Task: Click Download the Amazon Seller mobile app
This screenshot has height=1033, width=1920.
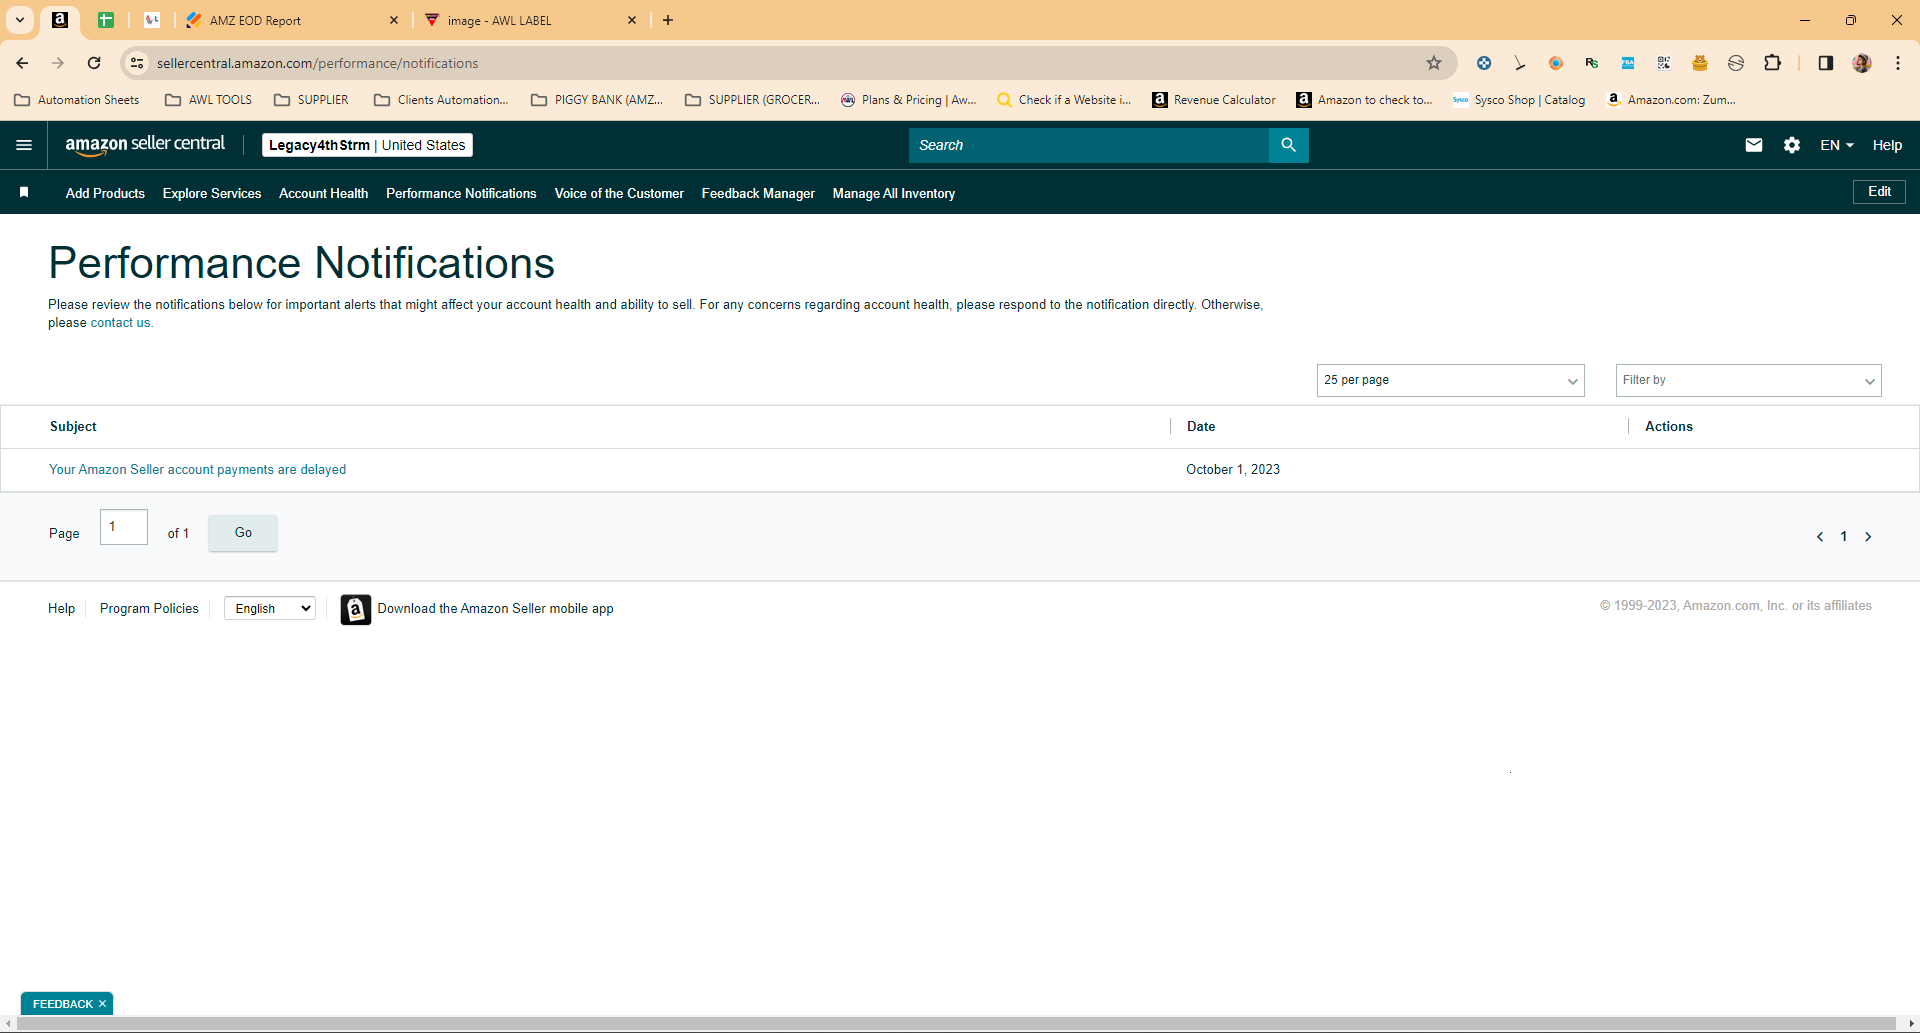Action: click(x=495, y=608)
